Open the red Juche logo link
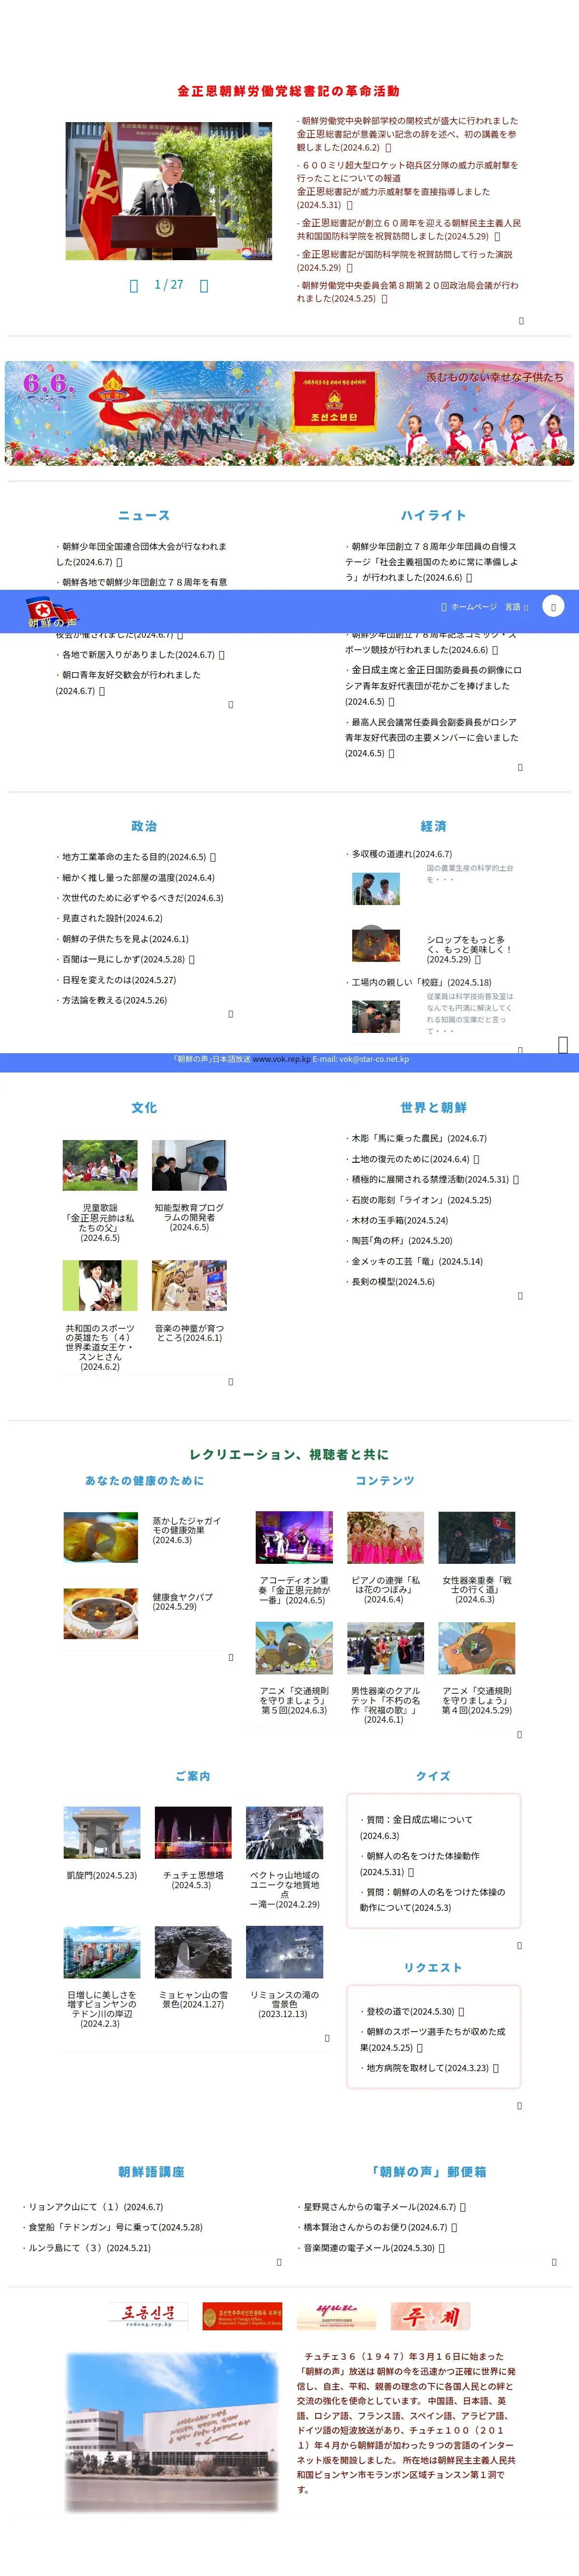 430,2315
